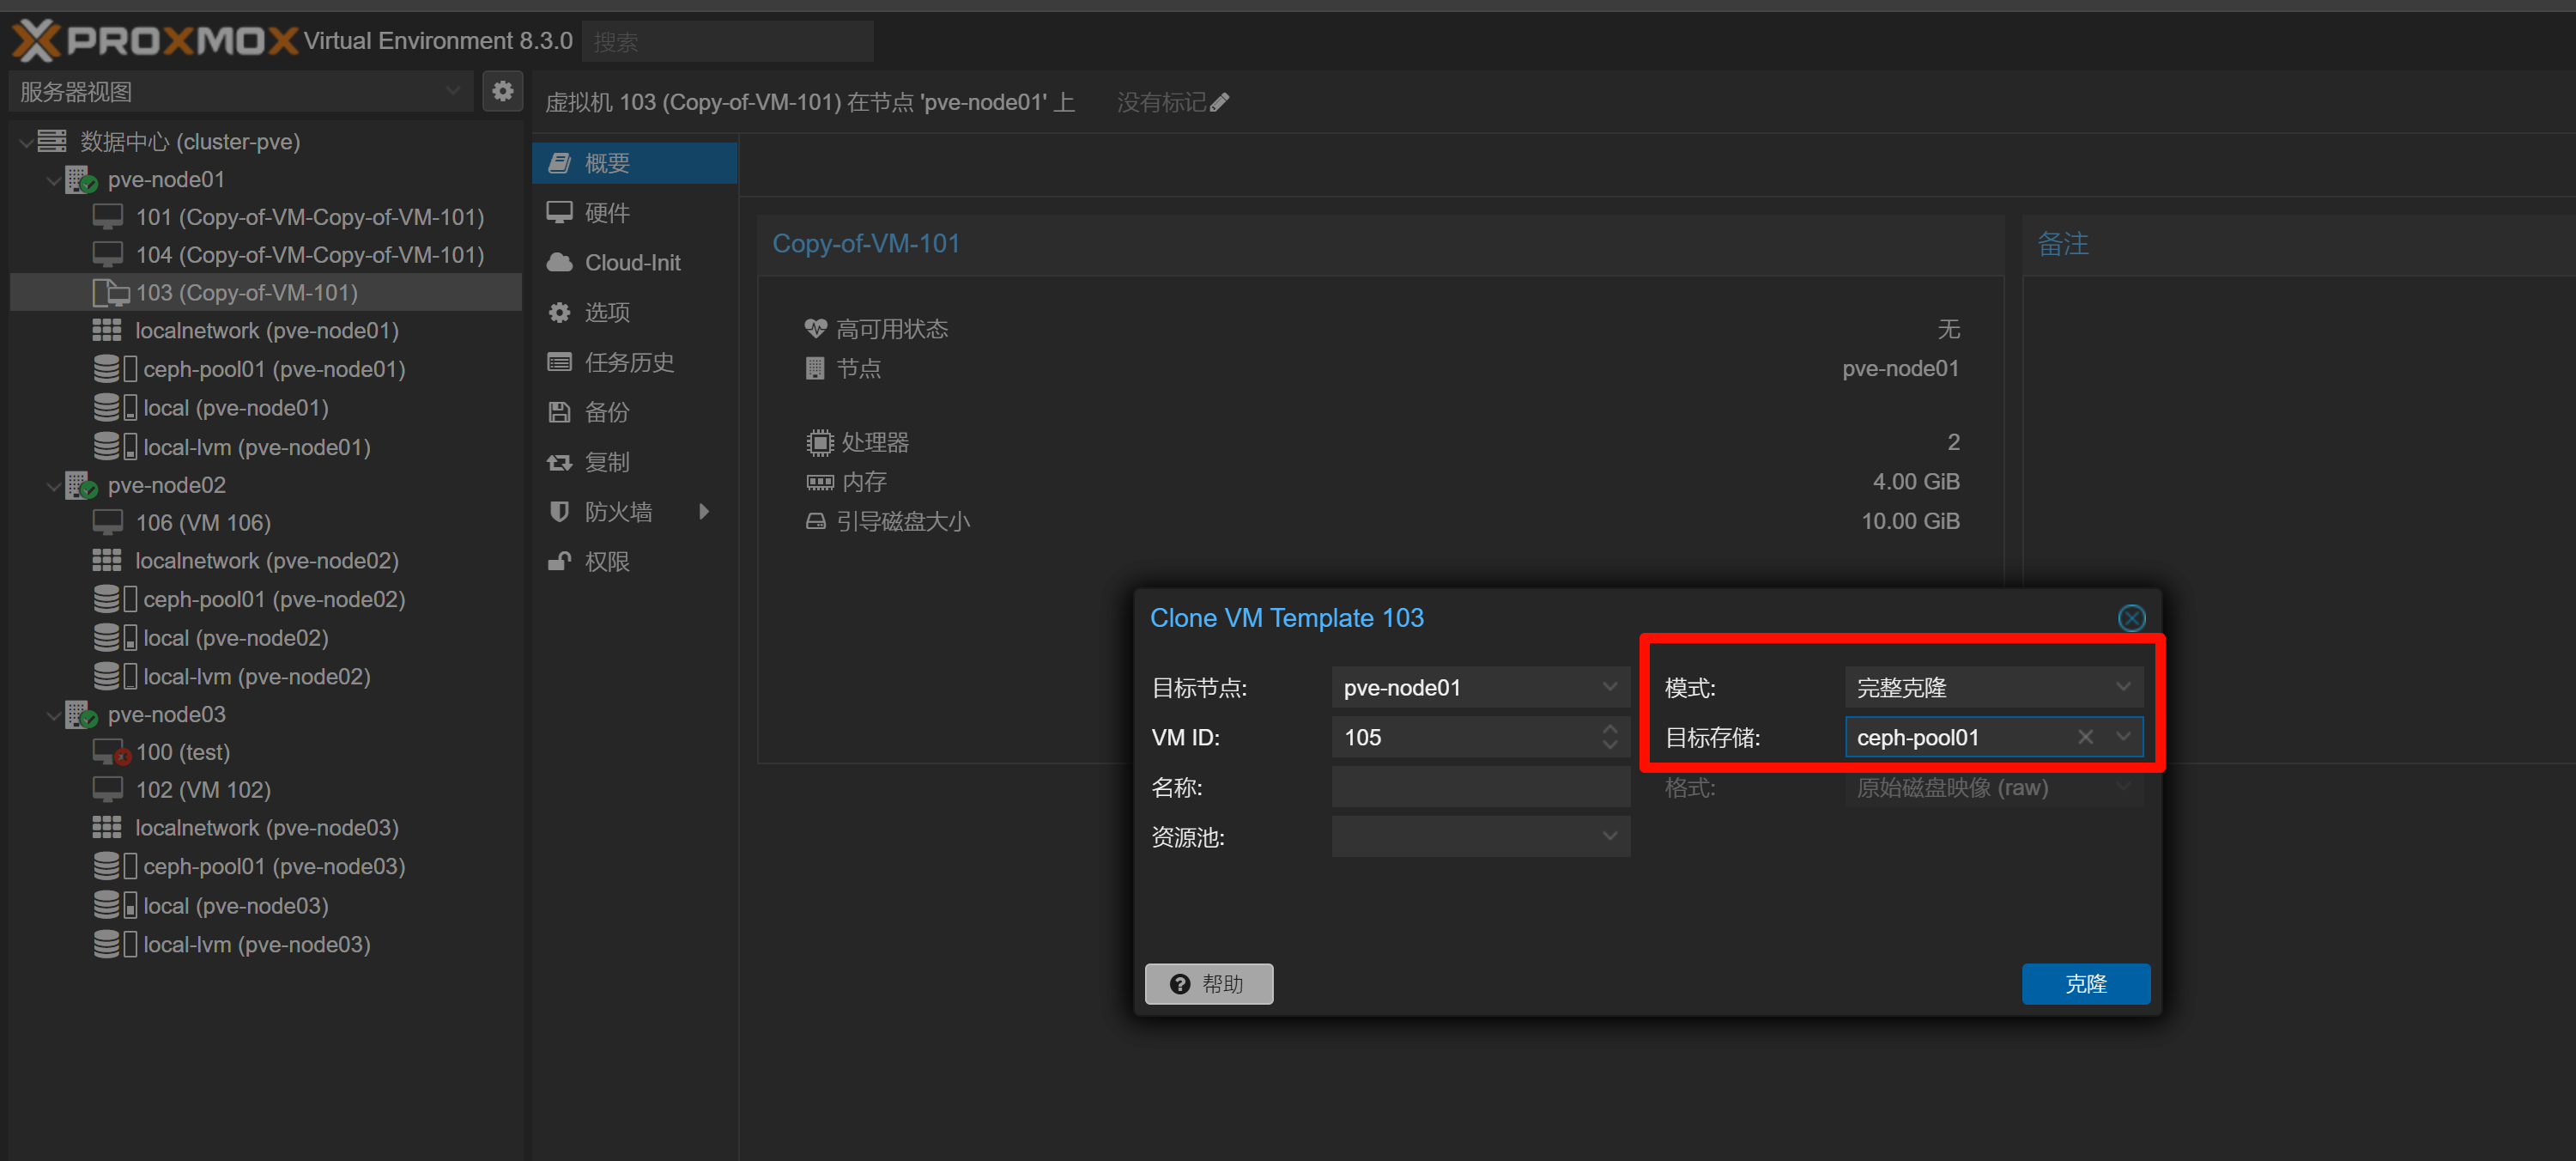Click the boot disk size drive icon

click(816, 521)
